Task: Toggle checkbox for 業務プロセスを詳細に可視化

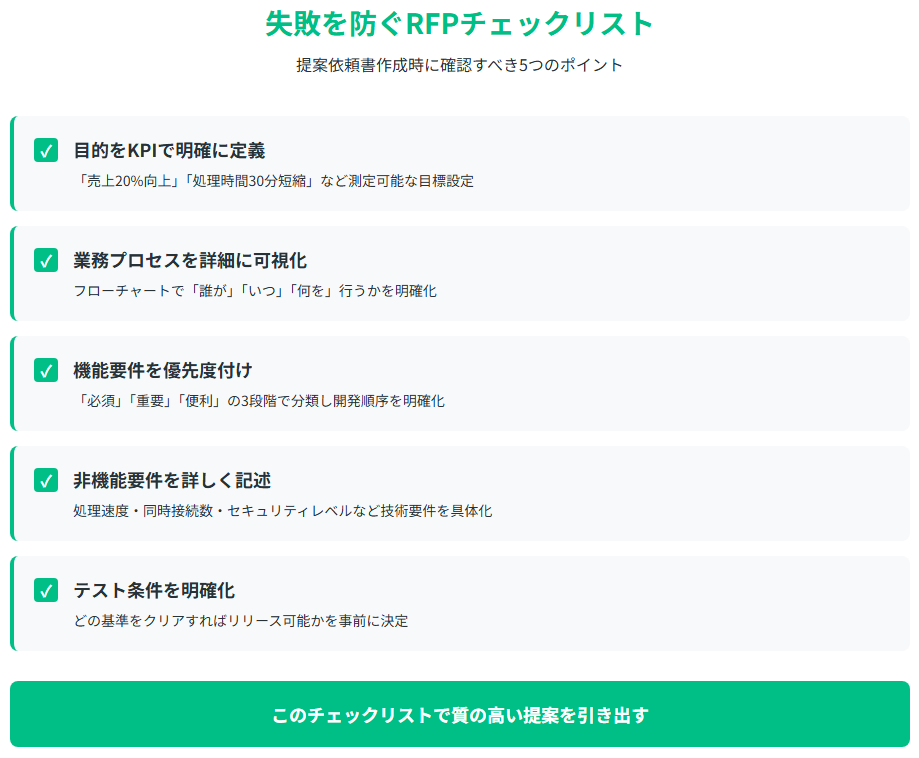Action: [46, 260]
